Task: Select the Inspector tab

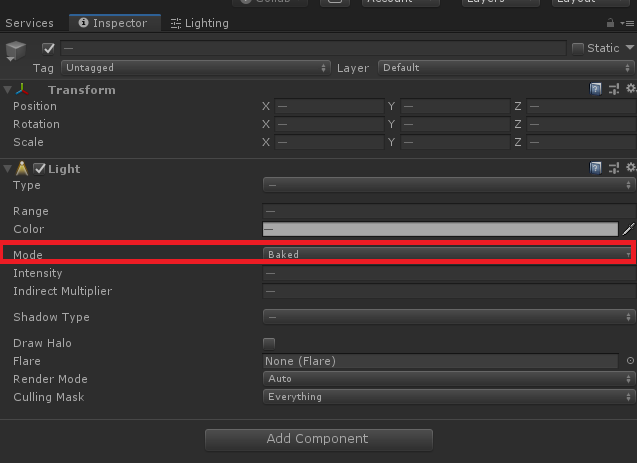Action: pos(115,23)
